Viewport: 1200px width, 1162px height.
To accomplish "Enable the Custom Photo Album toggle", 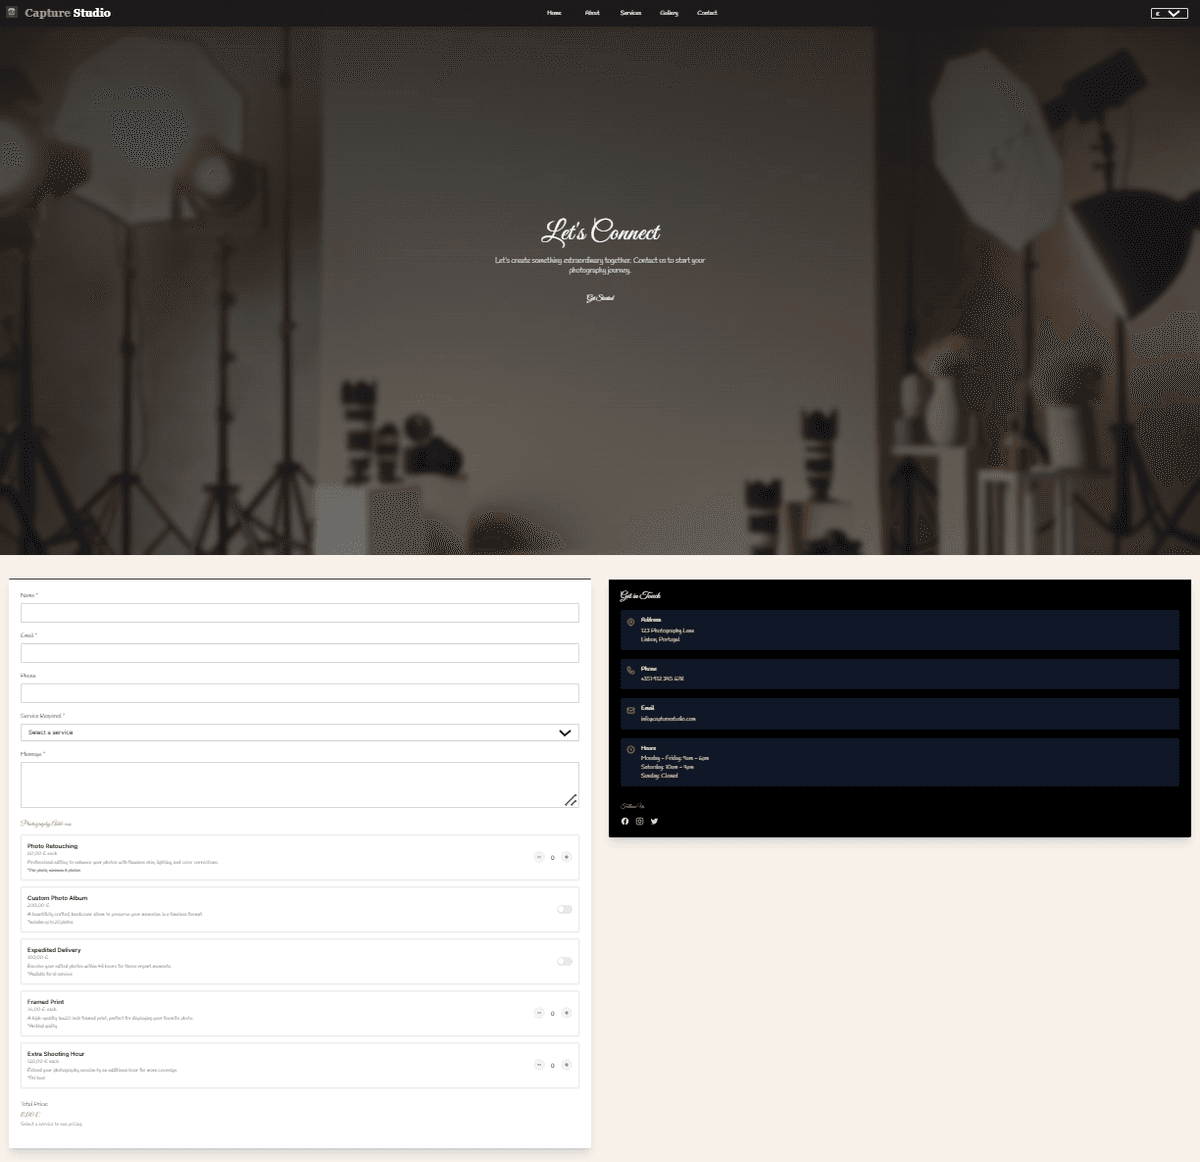I will tap(564, 909).
